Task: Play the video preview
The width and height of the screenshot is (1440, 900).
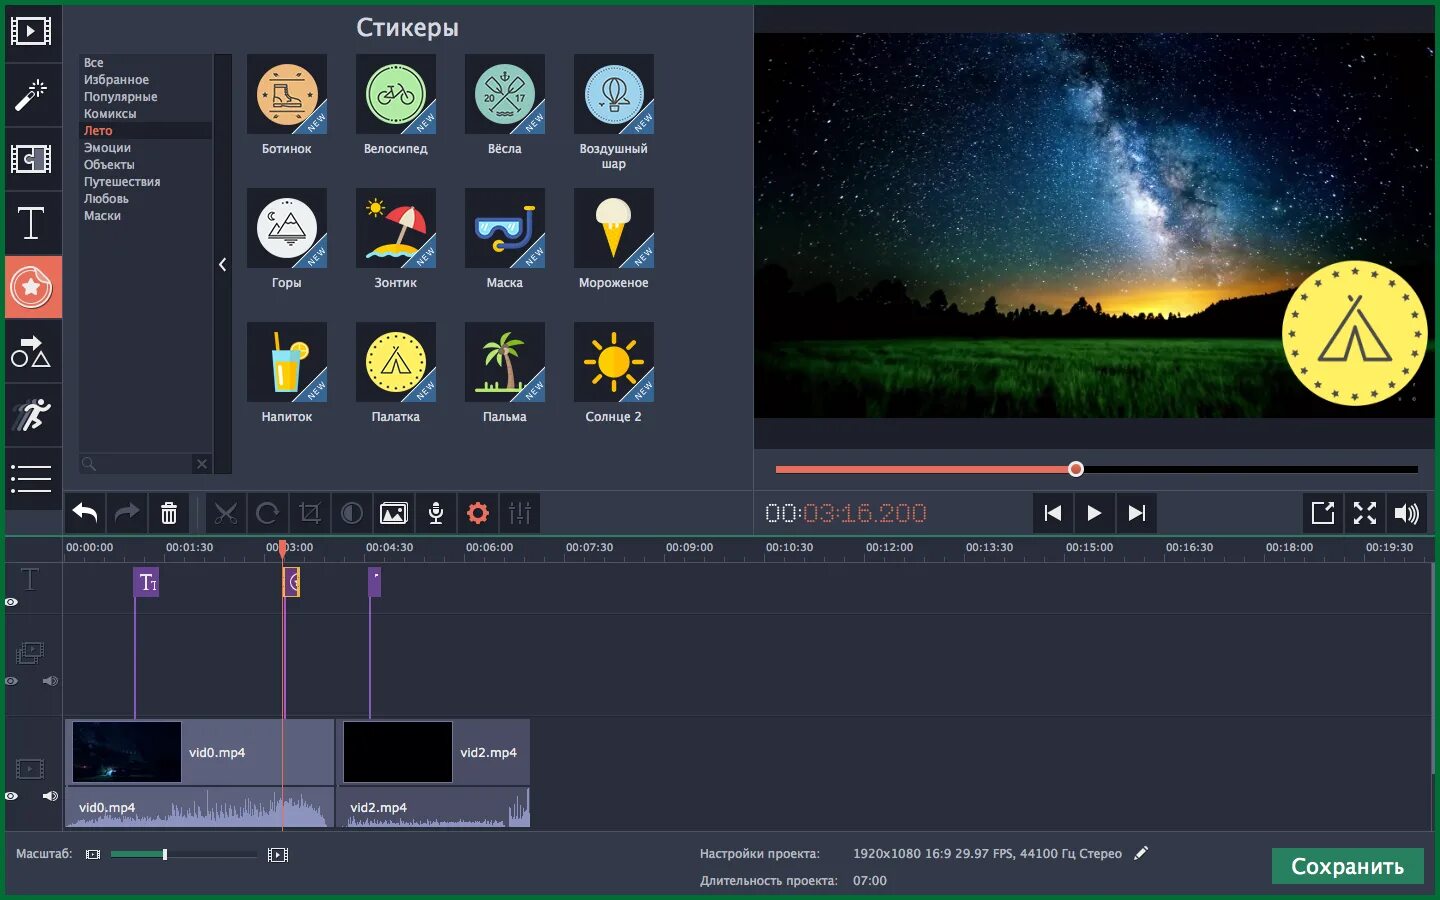Action: tap(1094, 513)
